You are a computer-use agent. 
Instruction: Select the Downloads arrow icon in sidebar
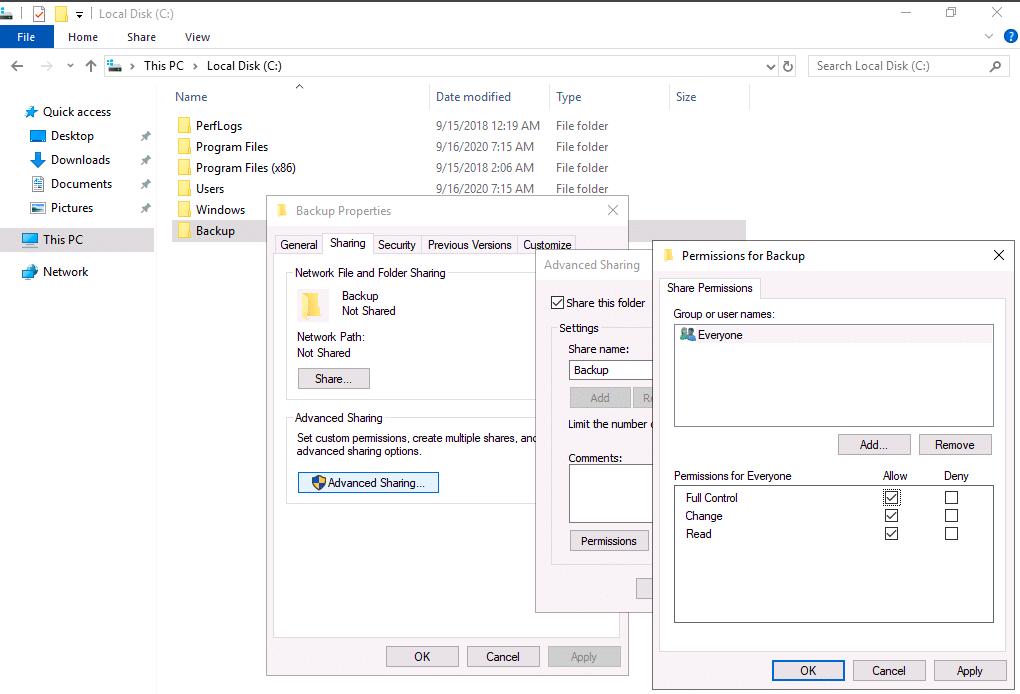pyautogui.click(x=38, y=160)
